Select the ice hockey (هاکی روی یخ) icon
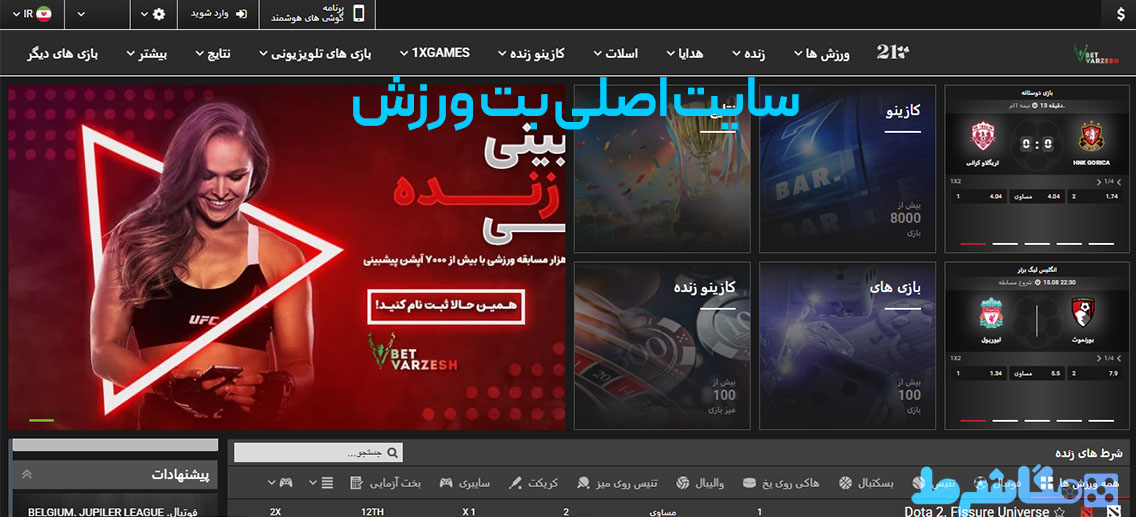Image resolution: width=1136 pixels, height=517 pixels. [x=750, y=482]
